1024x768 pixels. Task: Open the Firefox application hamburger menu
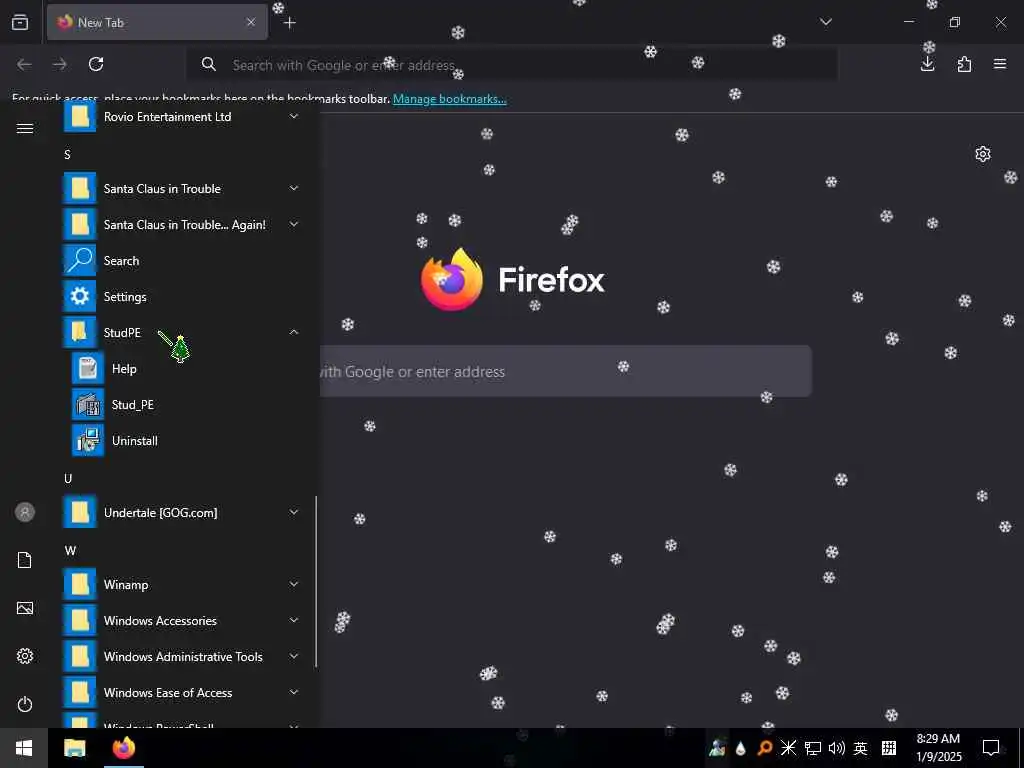tap(1000, 64)
